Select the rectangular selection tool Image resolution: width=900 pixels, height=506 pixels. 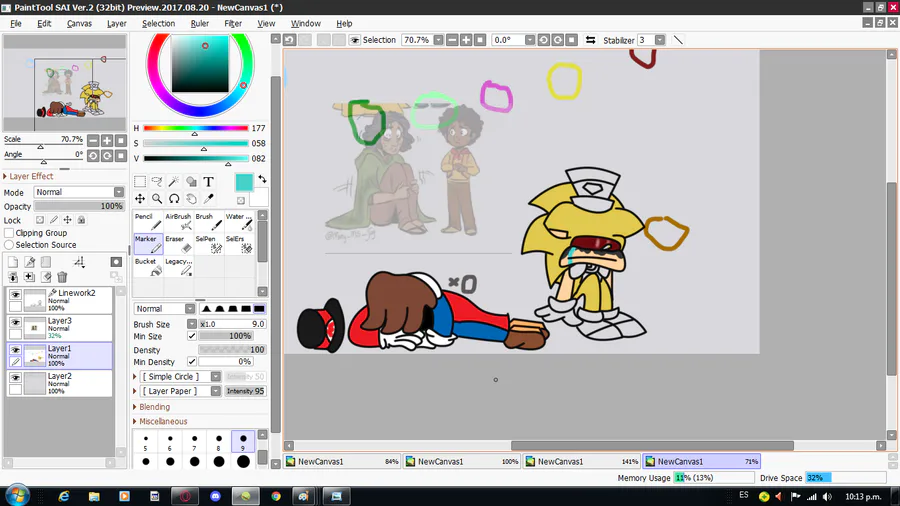(x=139, y=182)
